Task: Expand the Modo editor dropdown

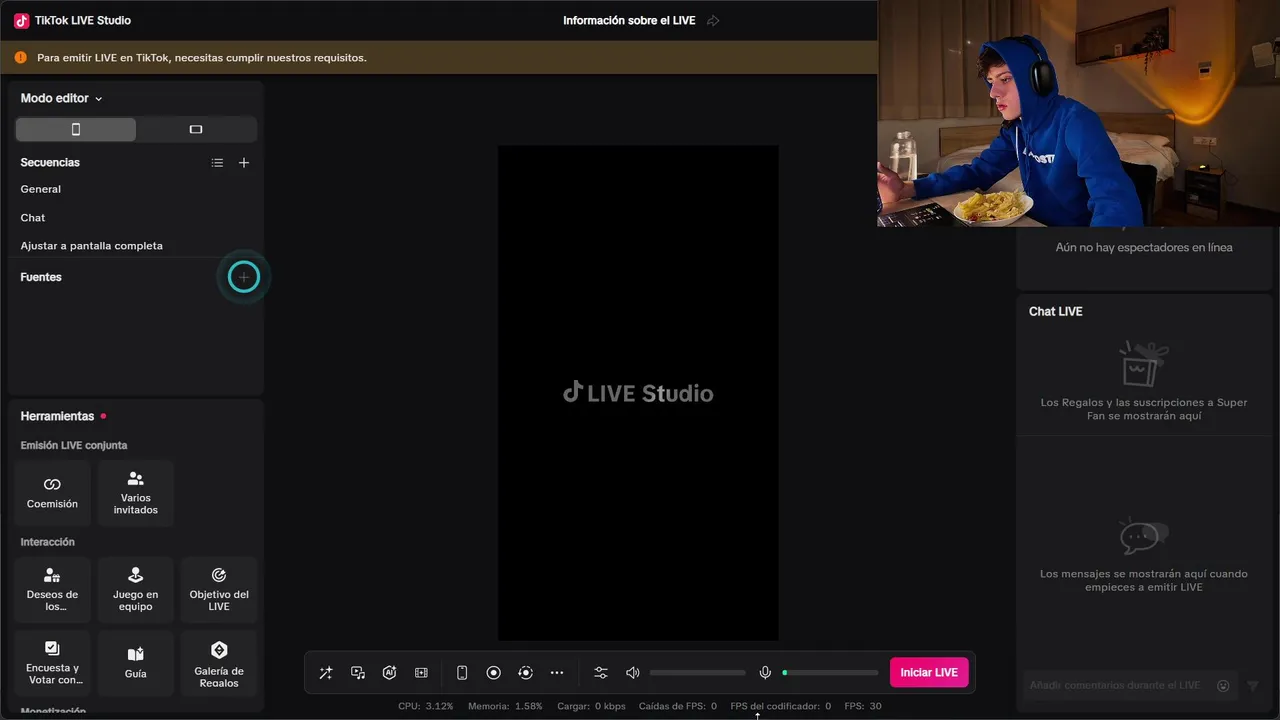Action: 62,98
